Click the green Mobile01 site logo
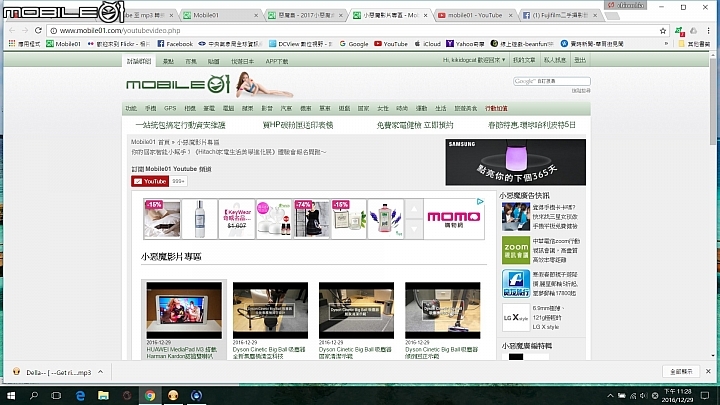Screen dimensions: 720x405 [178, 84]
